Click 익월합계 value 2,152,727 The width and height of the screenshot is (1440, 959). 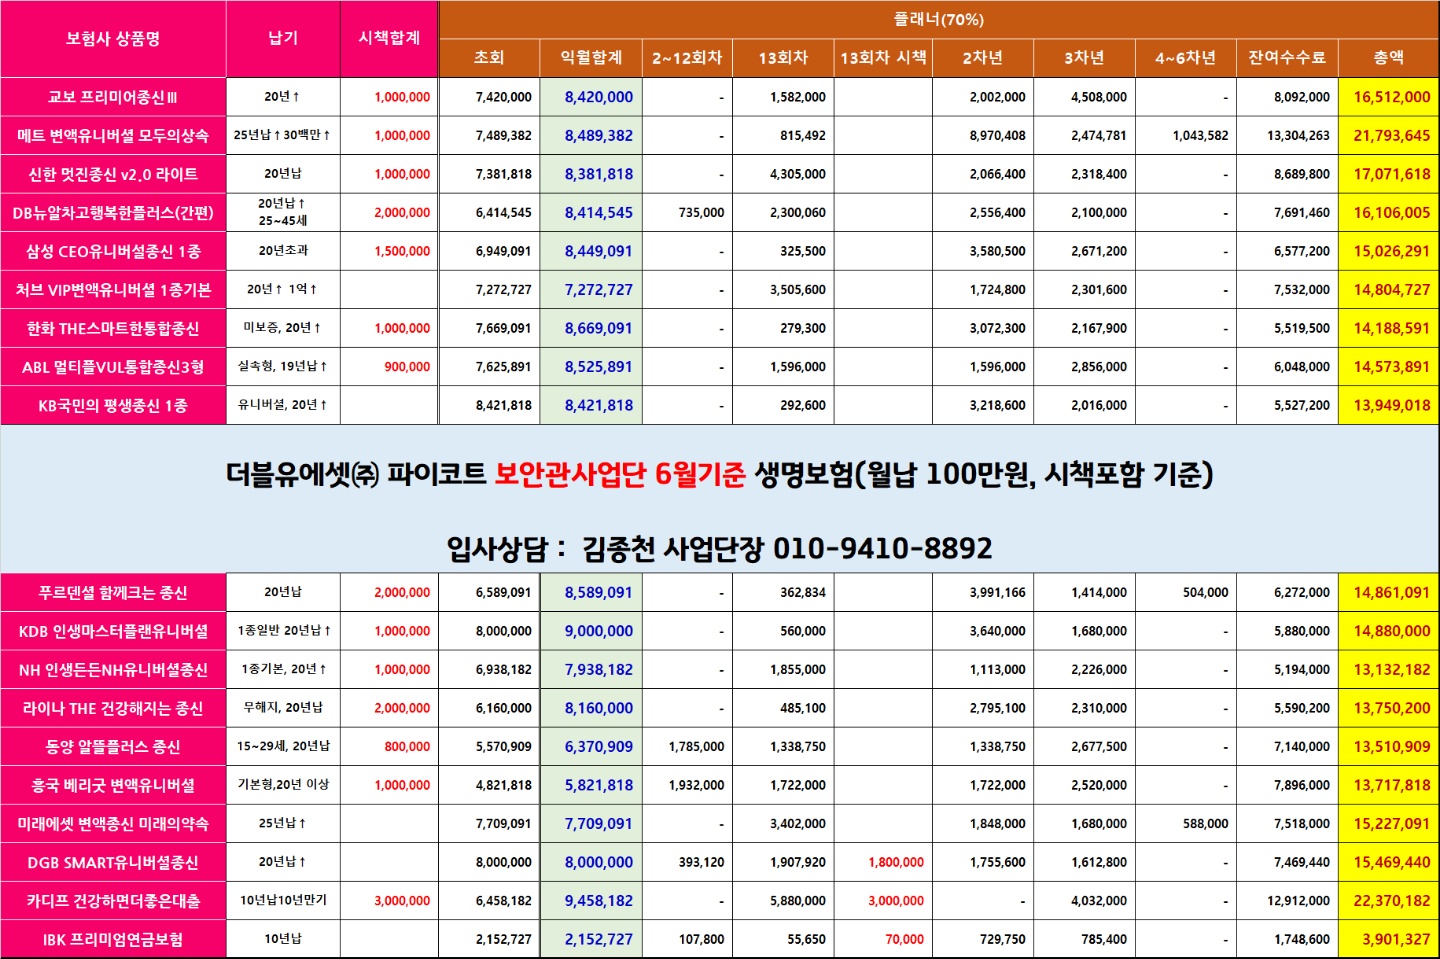tap(598, 939)
